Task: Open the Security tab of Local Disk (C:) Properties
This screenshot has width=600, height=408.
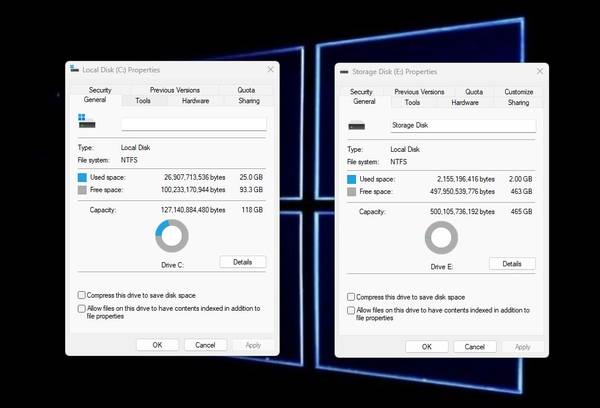Action: (98, 90)
